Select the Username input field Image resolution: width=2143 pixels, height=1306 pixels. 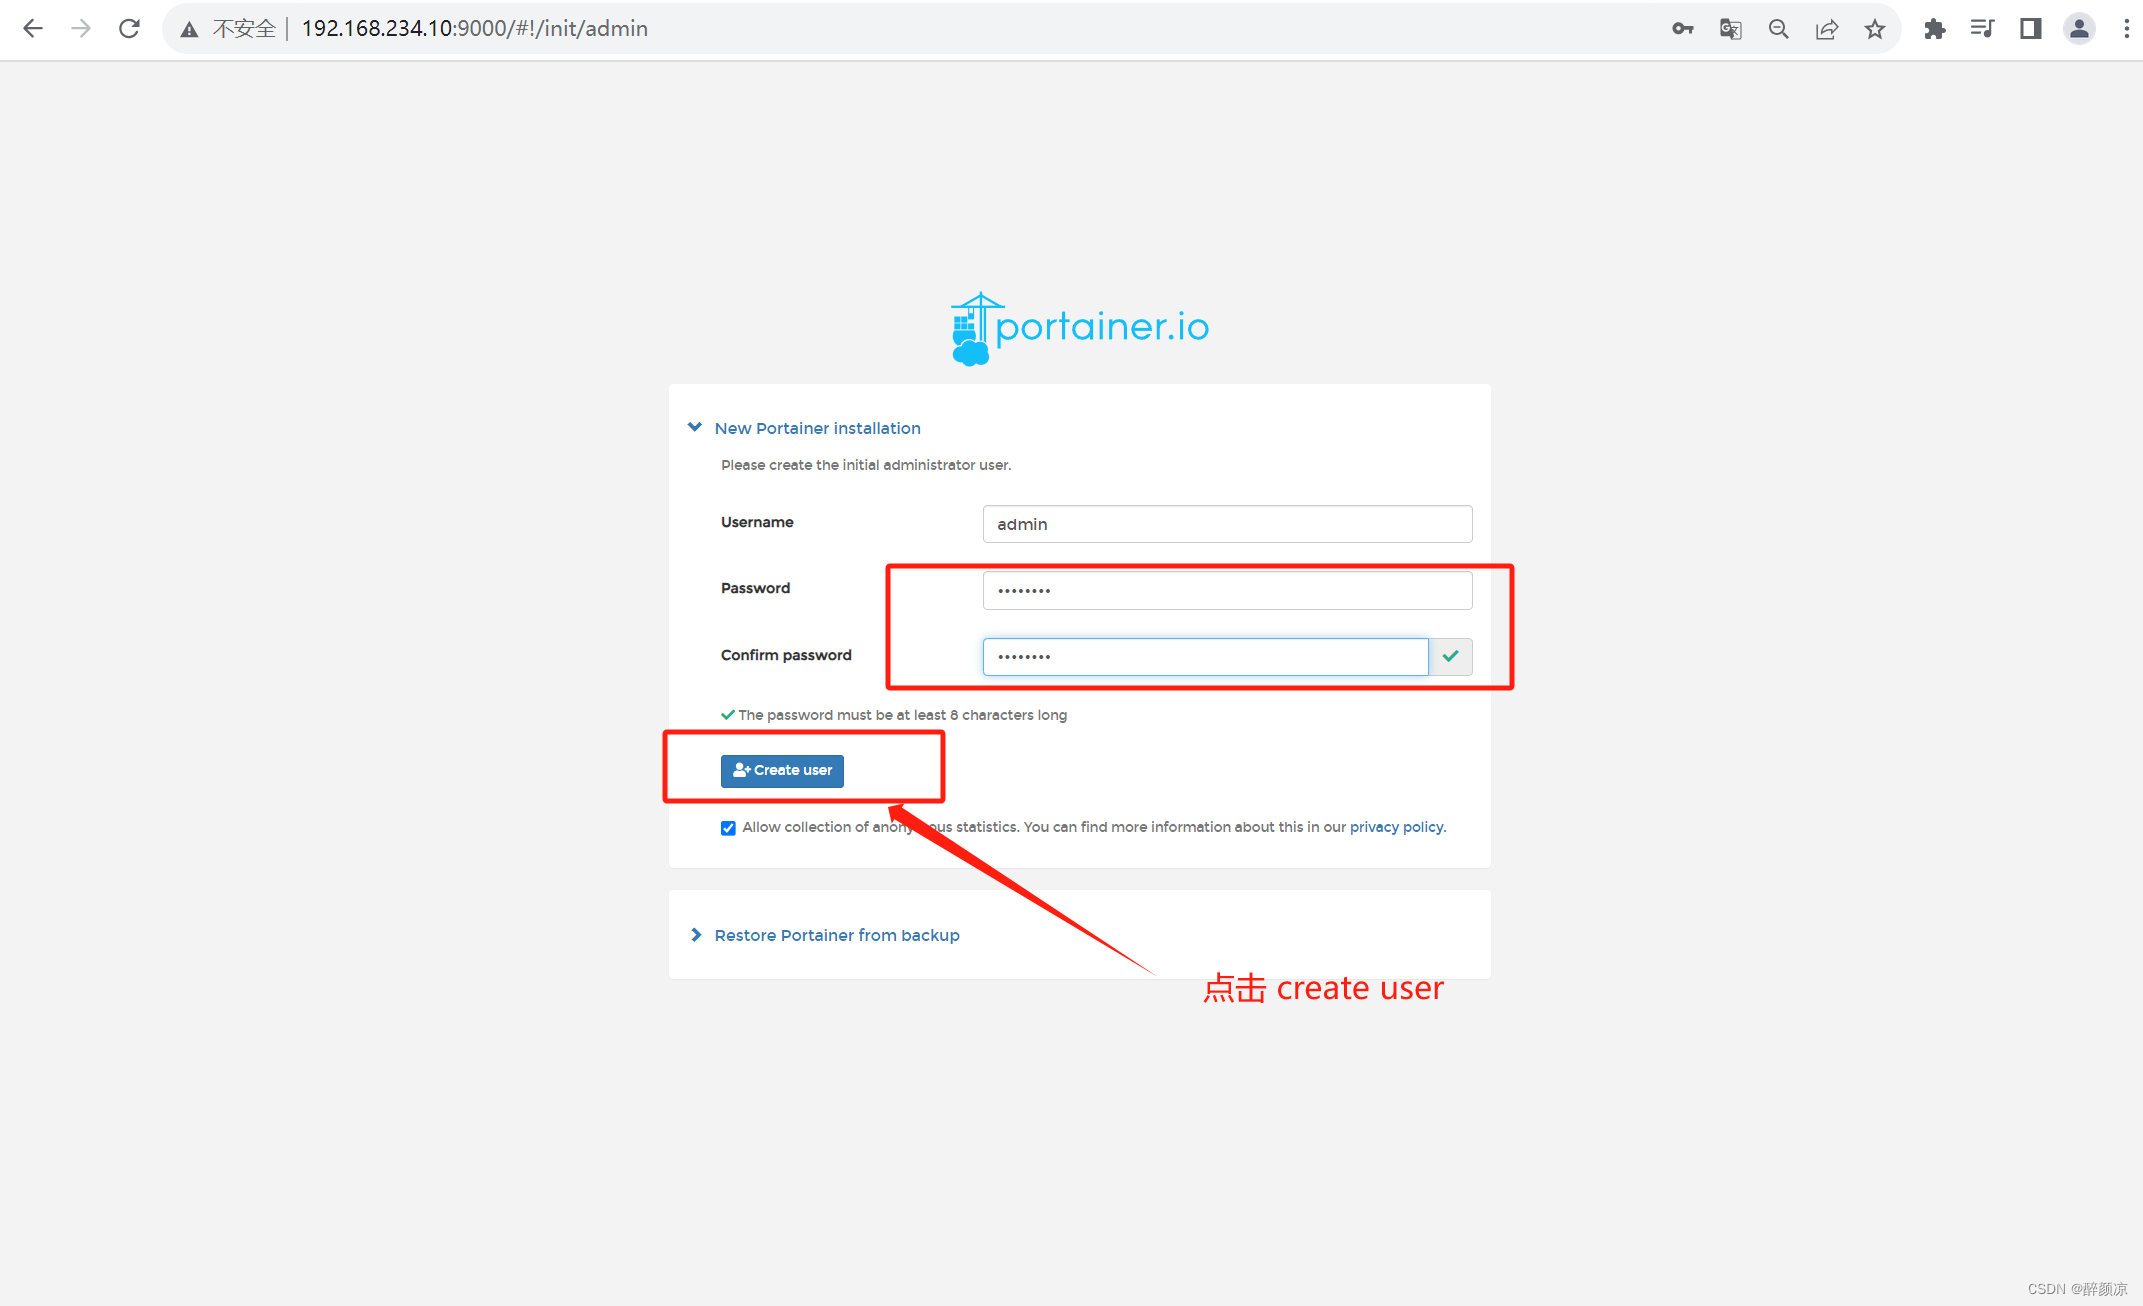(1223, 524)
